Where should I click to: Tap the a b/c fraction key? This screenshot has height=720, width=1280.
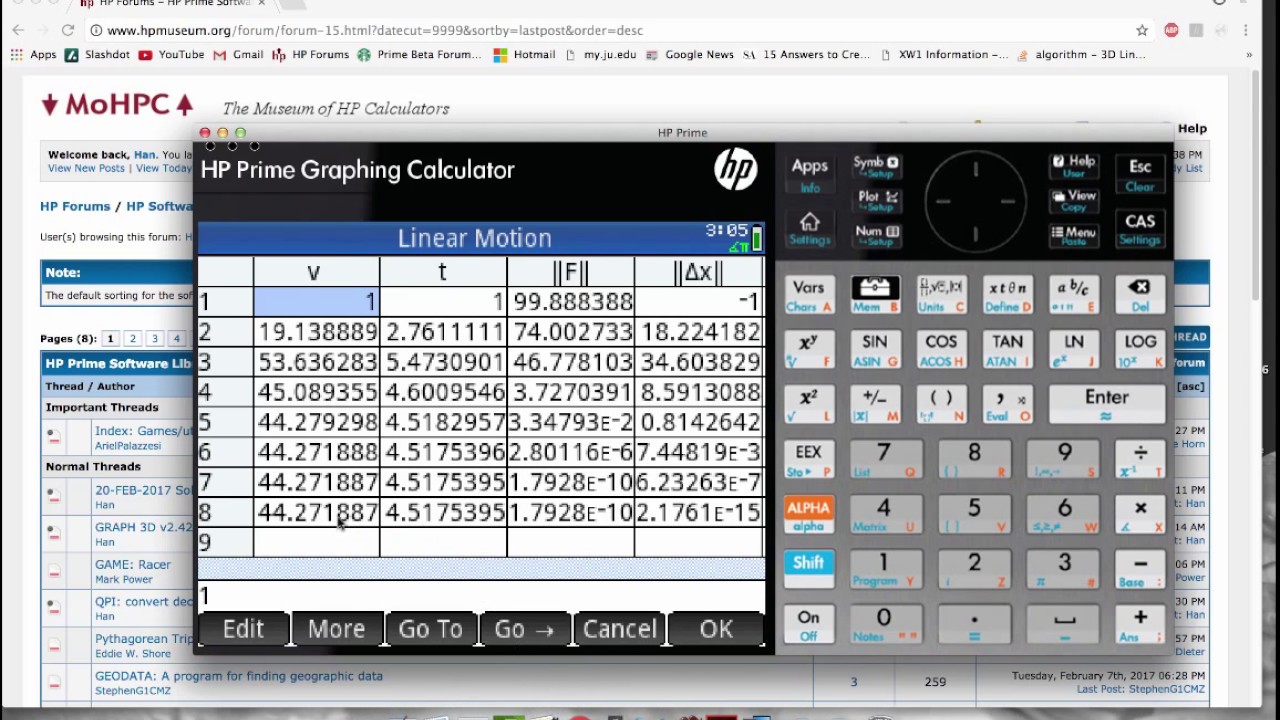[1073, 296]
